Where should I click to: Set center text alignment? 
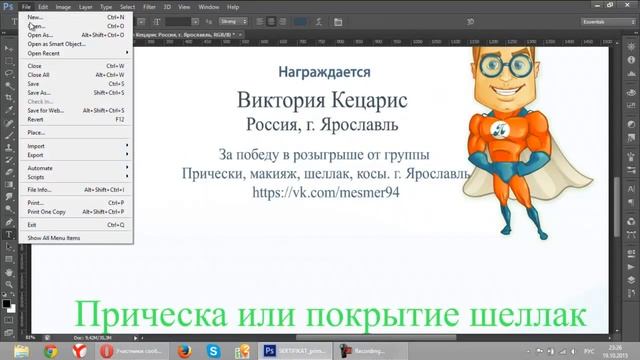pyautogui.click(x=271, y=22)
